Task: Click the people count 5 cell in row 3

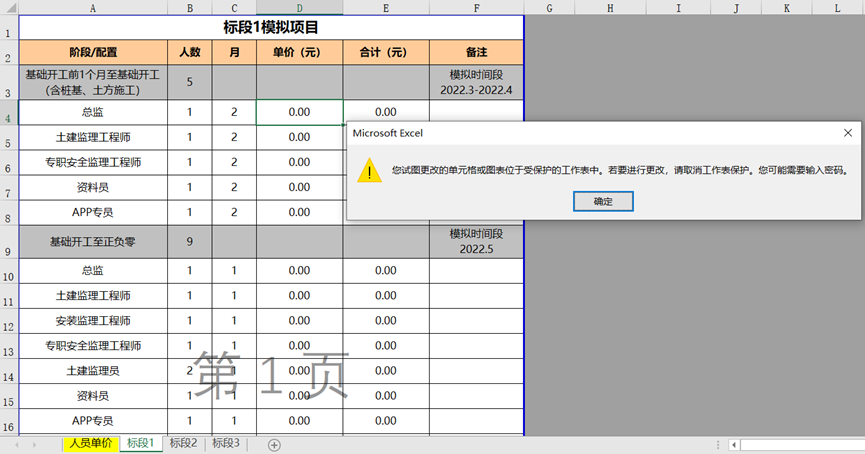Action: (190, 82)
